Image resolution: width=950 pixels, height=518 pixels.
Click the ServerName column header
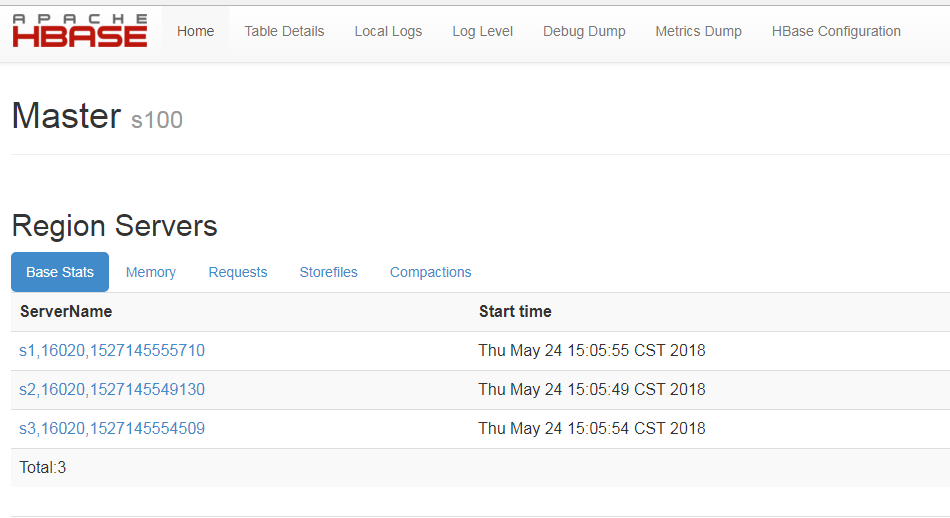tap(66, 311)
